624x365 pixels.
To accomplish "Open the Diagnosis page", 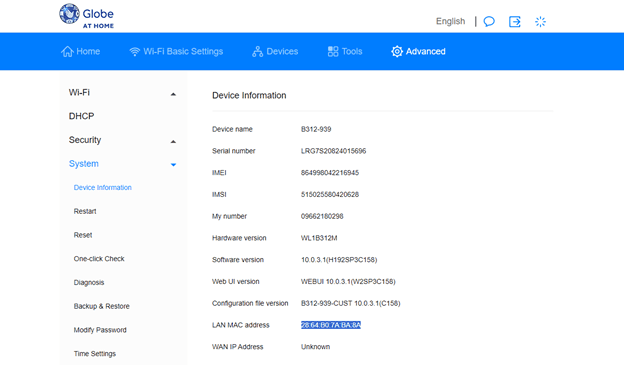I will point(89,283).
